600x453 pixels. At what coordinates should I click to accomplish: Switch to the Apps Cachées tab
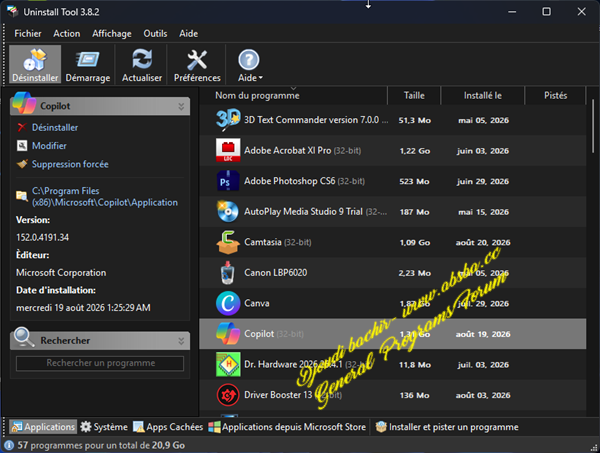point(168,427)
